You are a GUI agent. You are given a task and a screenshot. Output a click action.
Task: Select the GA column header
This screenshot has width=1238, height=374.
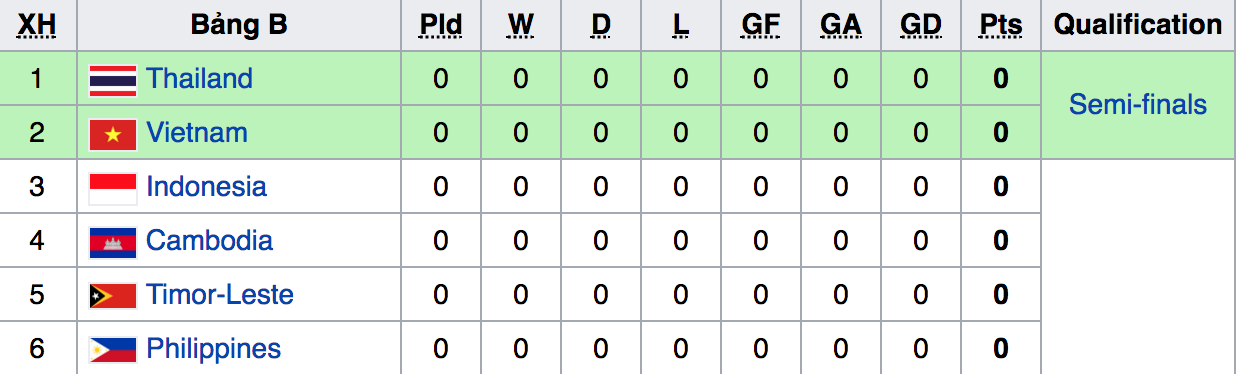pyautogui.click(x=841, y=25)
